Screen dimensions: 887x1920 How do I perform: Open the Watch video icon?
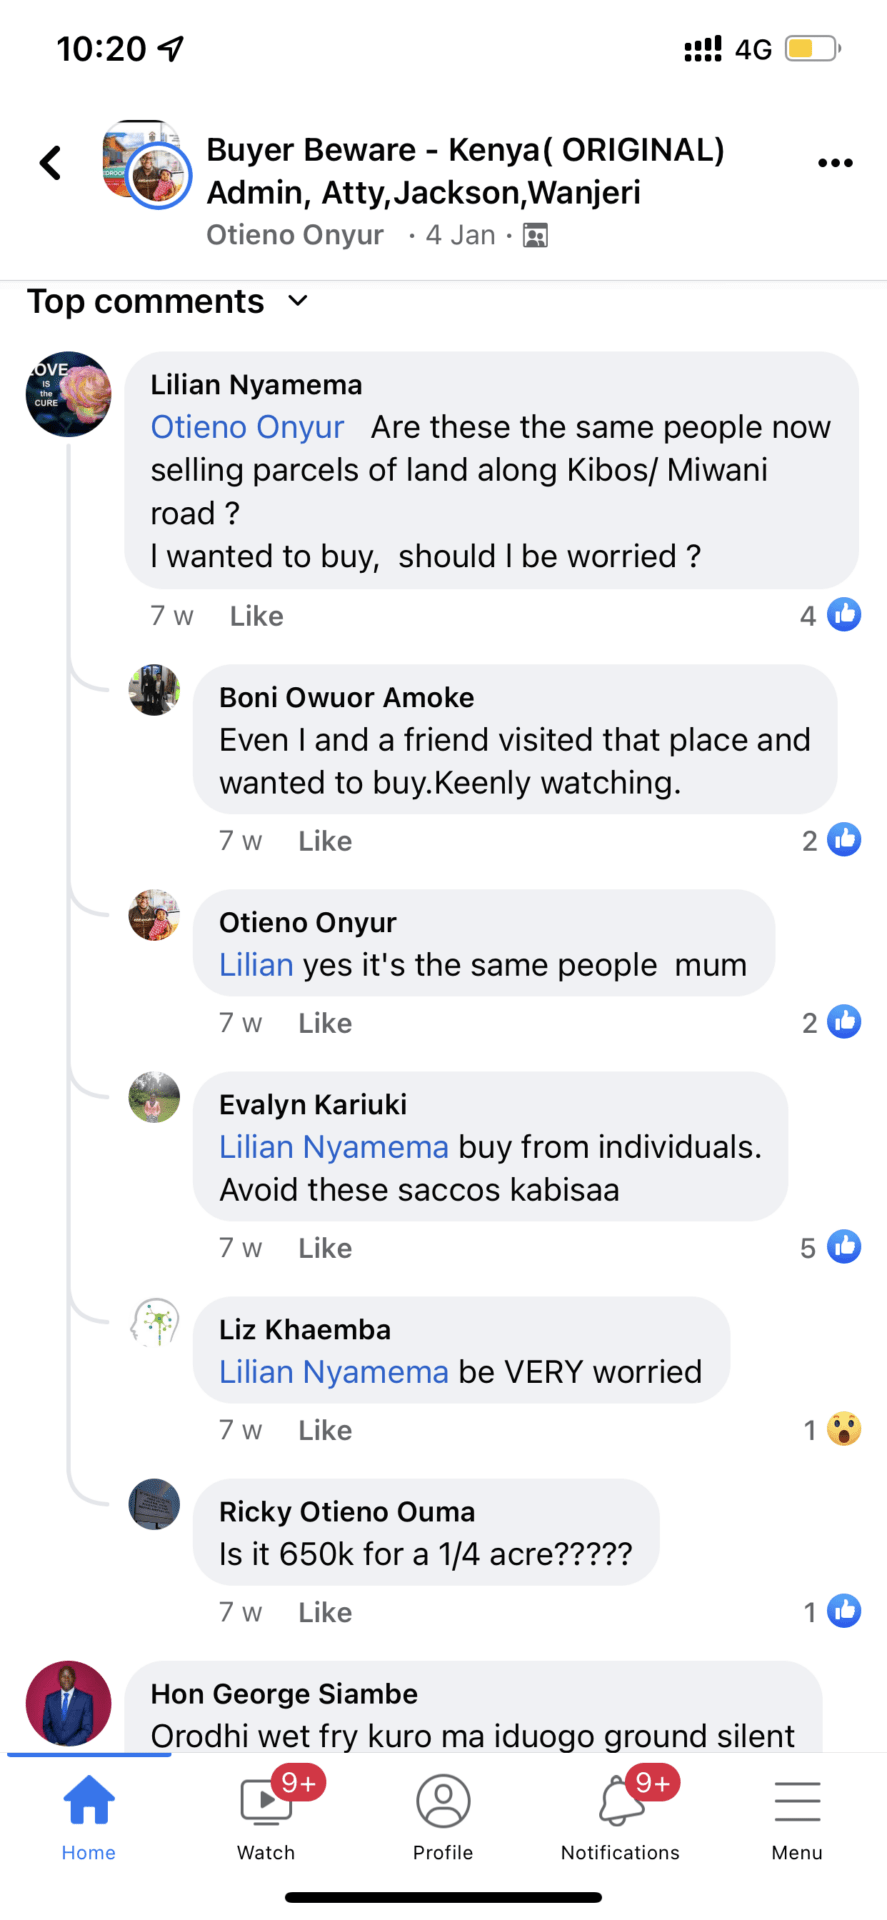click(x=265, y=1801)
